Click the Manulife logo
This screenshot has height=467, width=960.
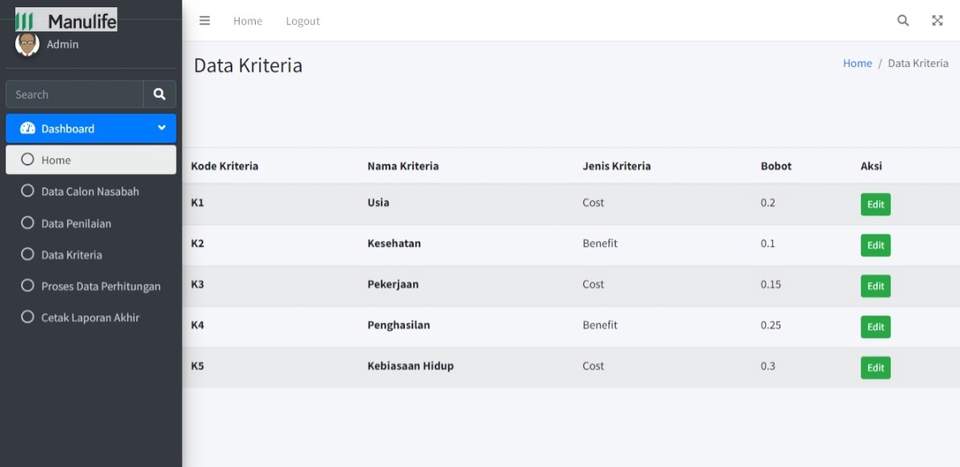66,20
